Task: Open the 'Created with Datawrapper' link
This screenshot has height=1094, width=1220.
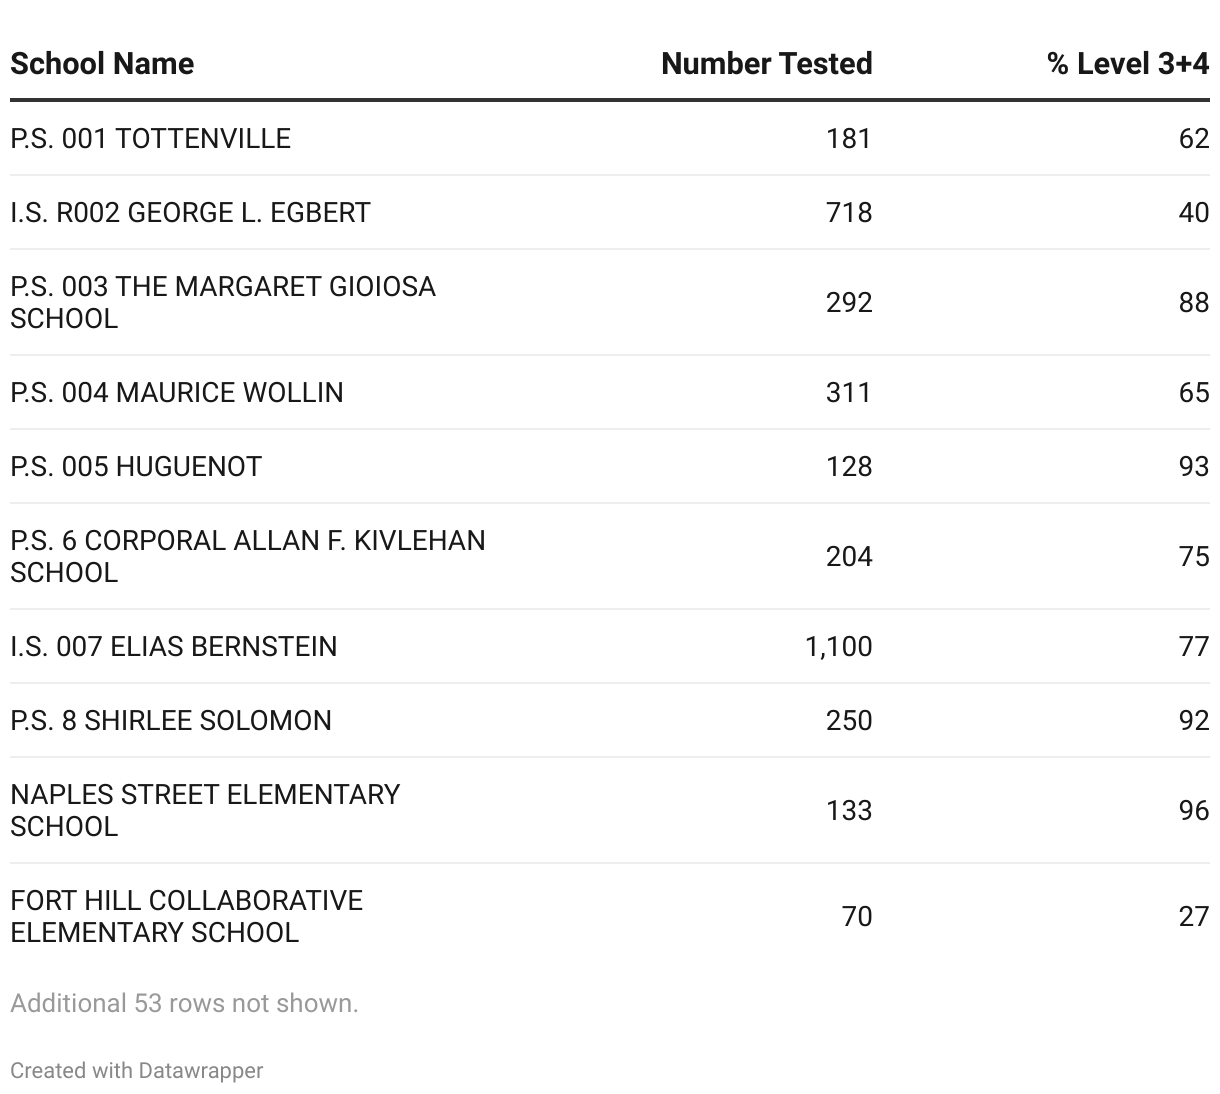Action: pos(136,1070)
